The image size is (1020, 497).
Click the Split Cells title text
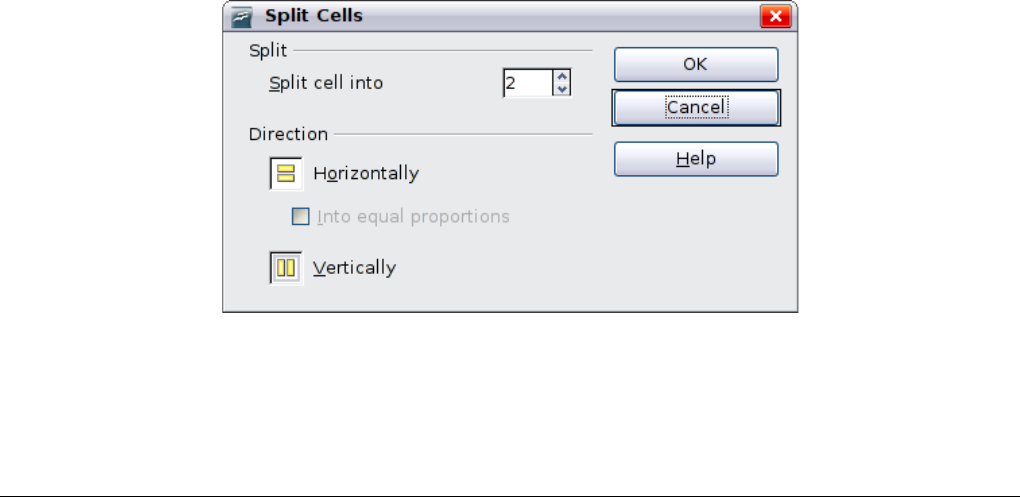(x=313, y=16)
